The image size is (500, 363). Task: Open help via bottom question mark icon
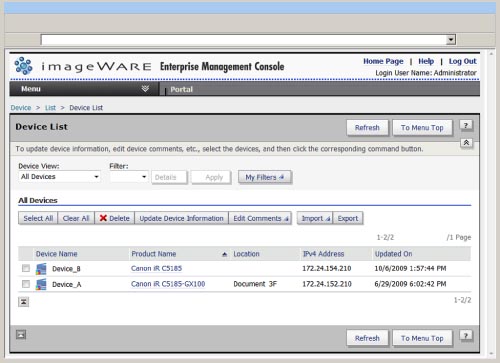pos(466,335)
